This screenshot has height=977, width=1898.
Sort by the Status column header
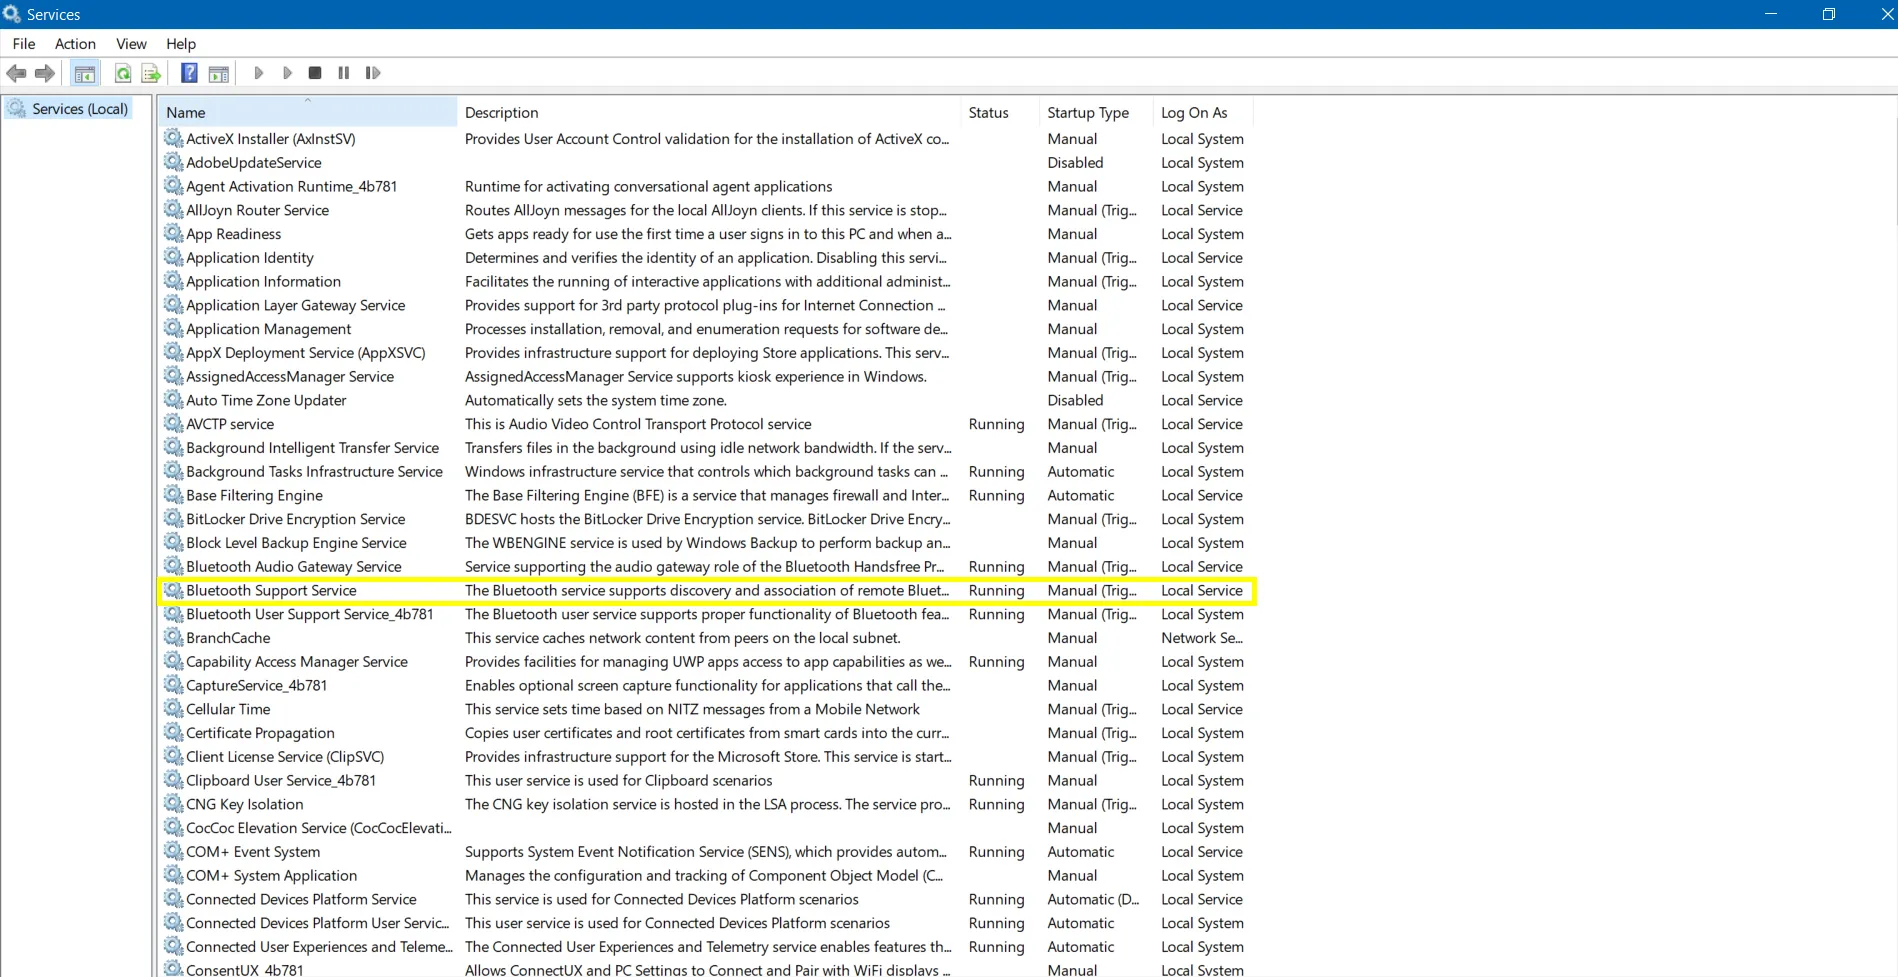[x=1000, y=112]
